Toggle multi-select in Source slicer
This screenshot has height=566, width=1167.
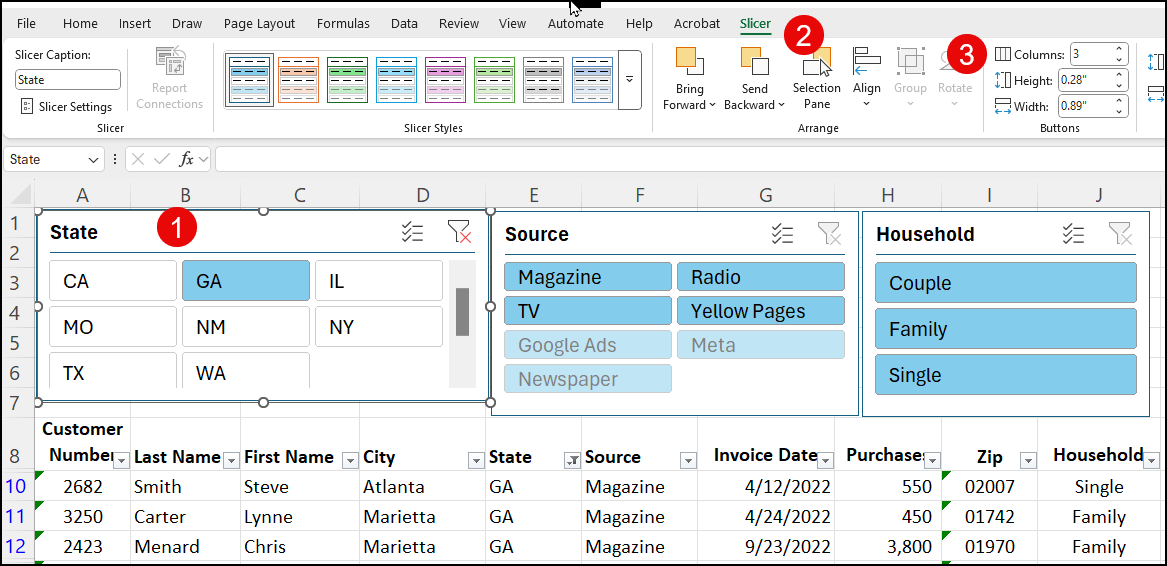[783, 235]
